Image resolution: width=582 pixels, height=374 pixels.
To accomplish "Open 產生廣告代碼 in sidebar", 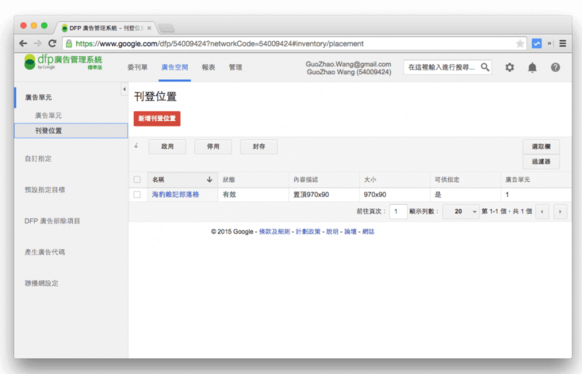I will tap(45, 252).
